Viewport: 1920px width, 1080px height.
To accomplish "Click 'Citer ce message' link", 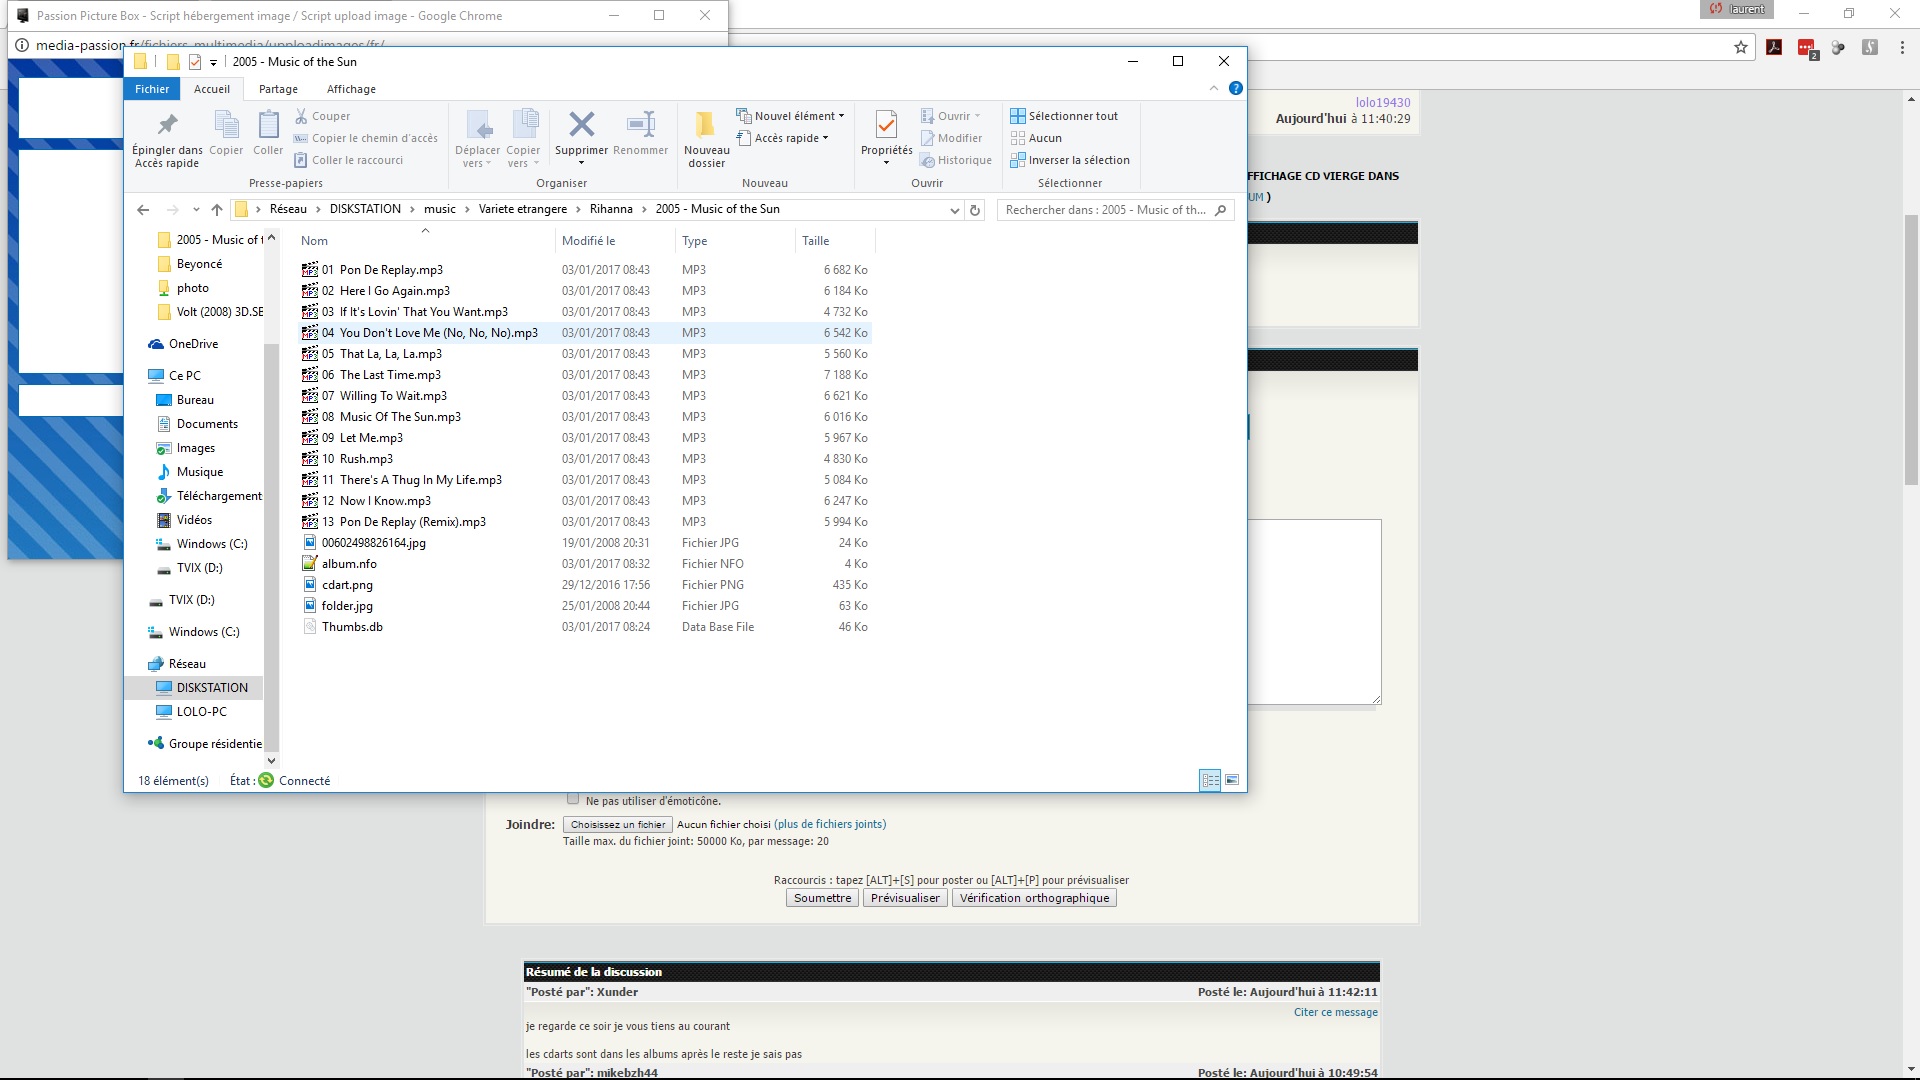I will tap(1335, 1012).
